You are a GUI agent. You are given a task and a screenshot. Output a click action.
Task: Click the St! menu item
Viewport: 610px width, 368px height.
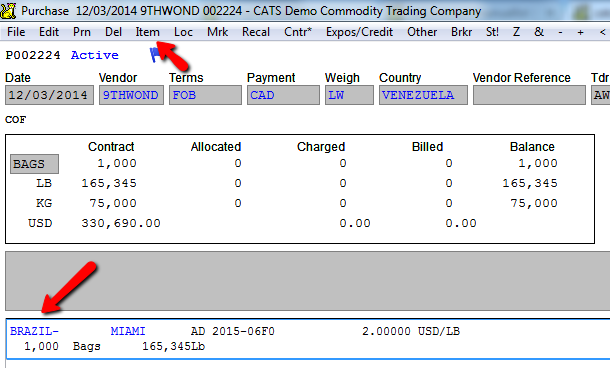point(492,32)
